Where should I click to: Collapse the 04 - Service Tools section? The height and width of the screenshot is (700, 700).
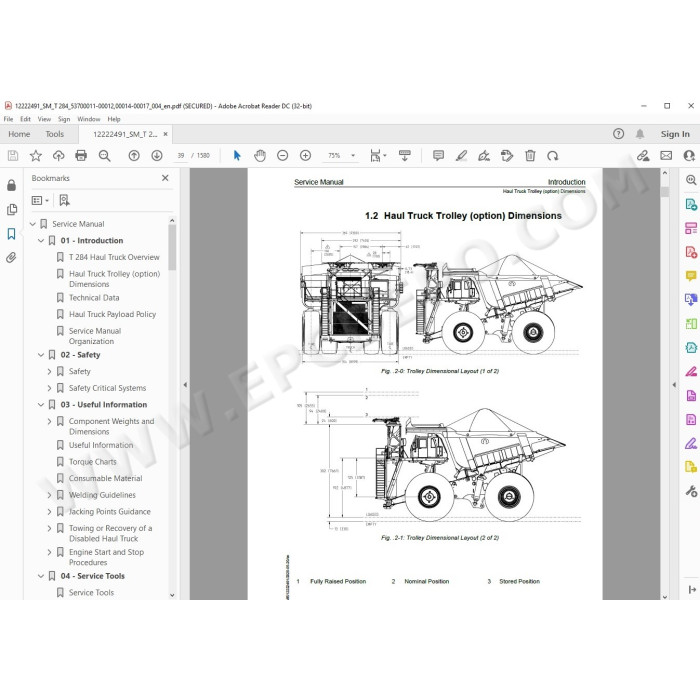[x=41, y=576]
